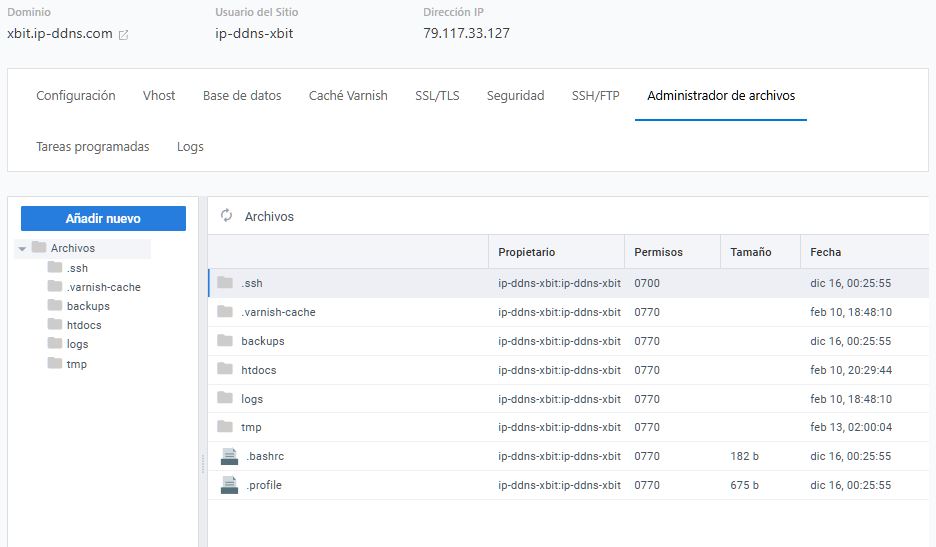Open the SSH/FTP tab
Screen dimensions: 936x547
pos(595,96)
